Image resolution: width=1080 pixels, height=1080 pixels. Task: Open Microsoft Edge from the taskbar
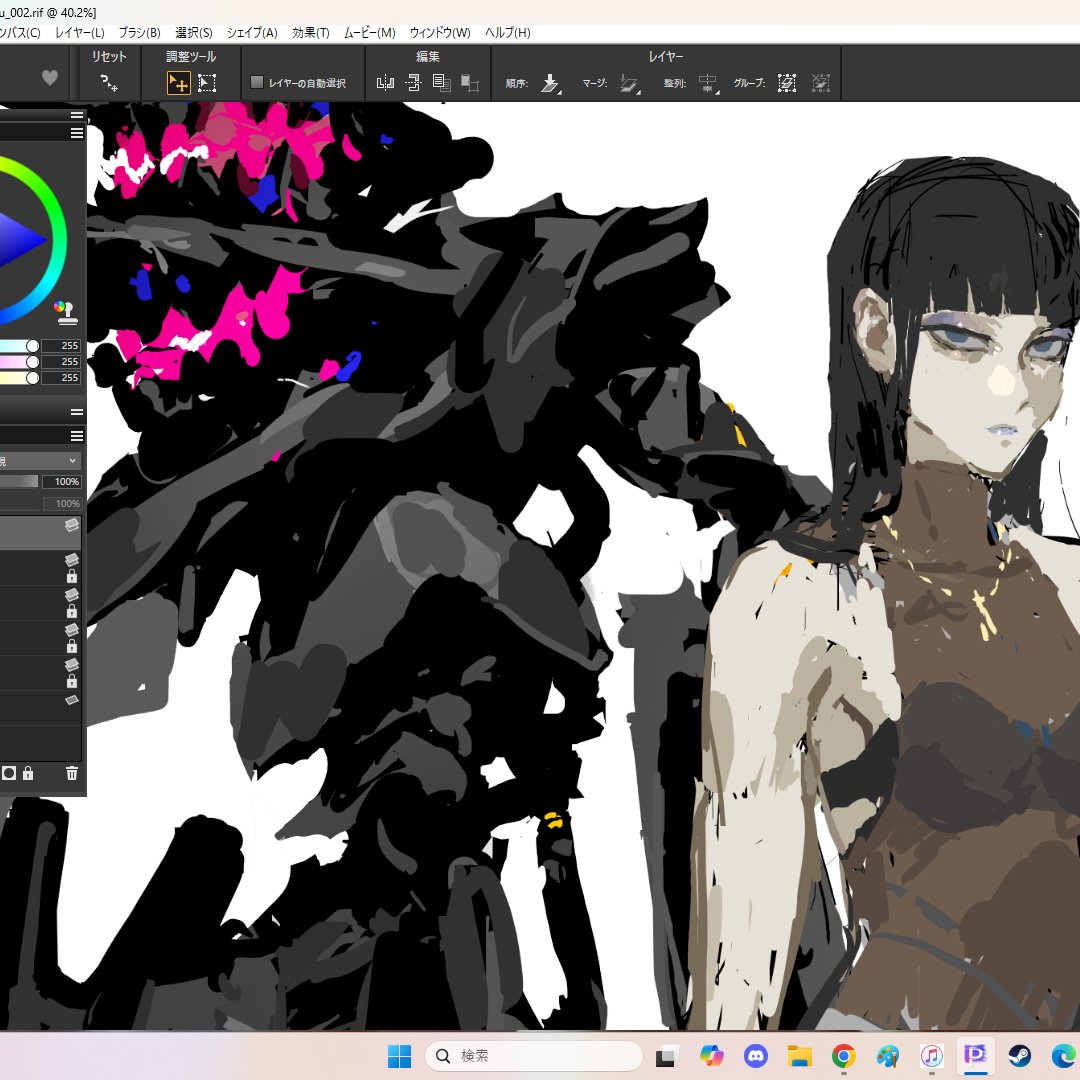(1063, 1055)
